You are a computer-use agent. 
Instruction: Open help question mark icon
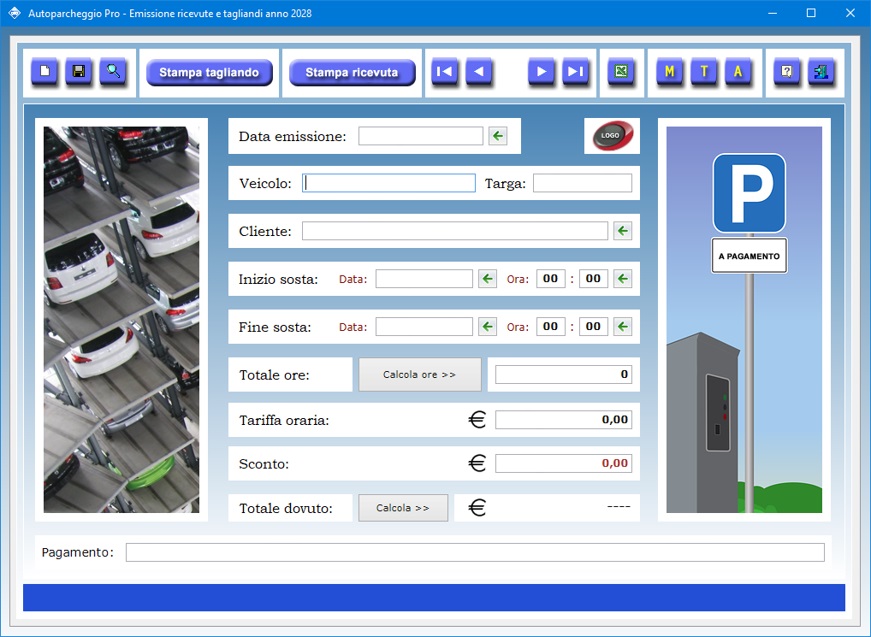click(787, 72)
